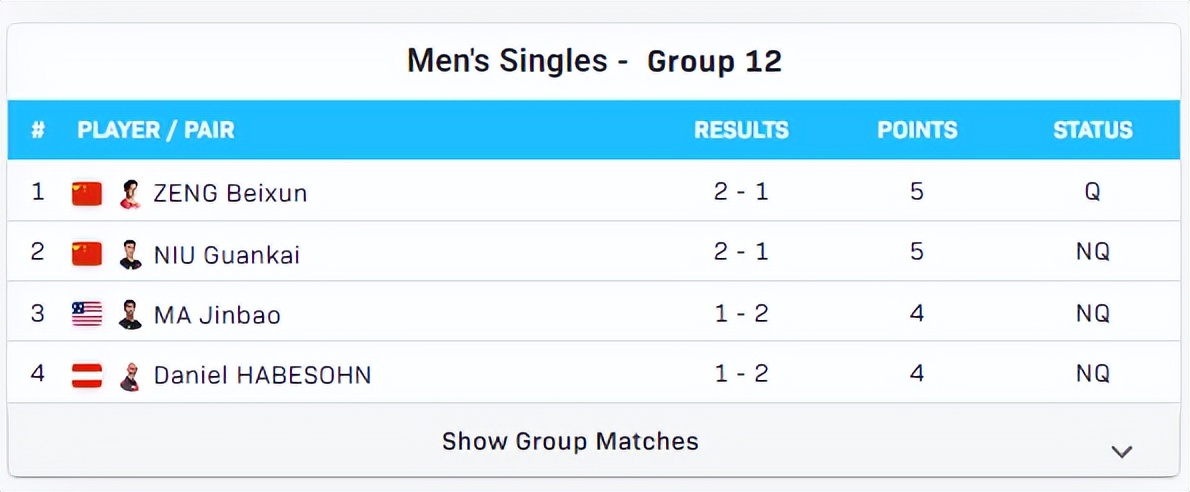Select MA Jinbao player name

click(x=217, y=315)
